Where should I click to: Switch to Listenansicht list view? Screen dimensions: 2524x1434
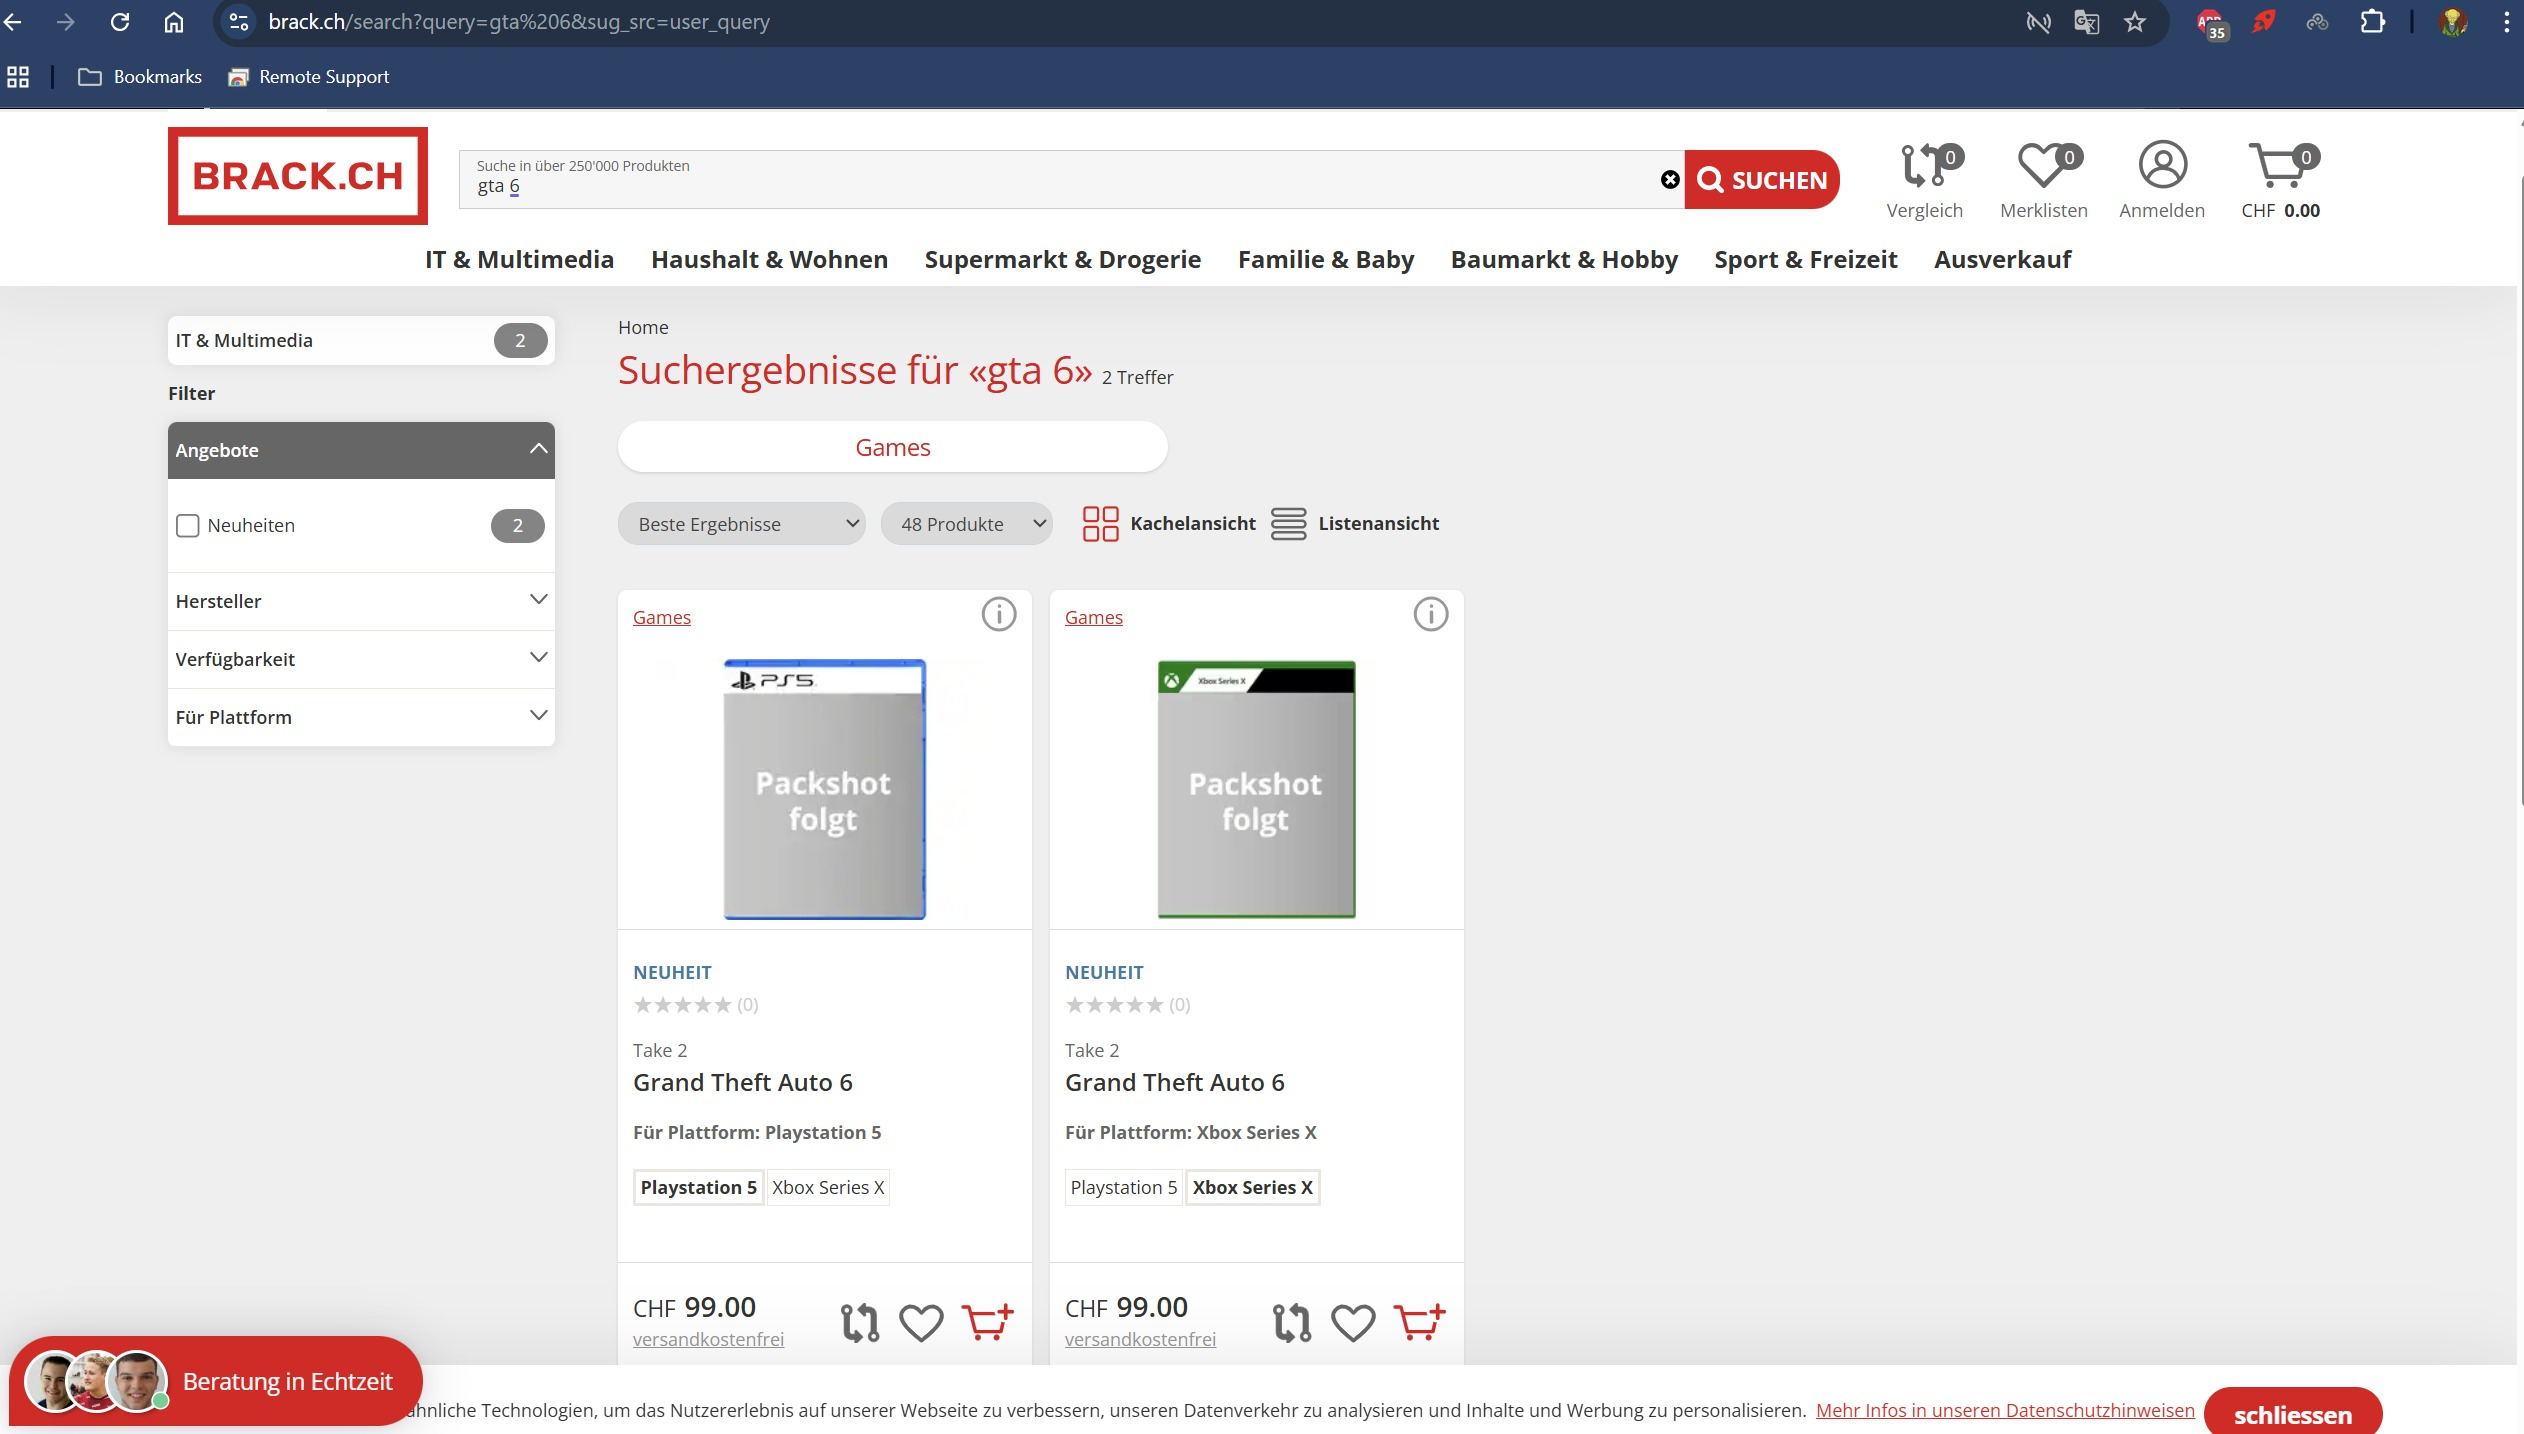click(1355, 523)
